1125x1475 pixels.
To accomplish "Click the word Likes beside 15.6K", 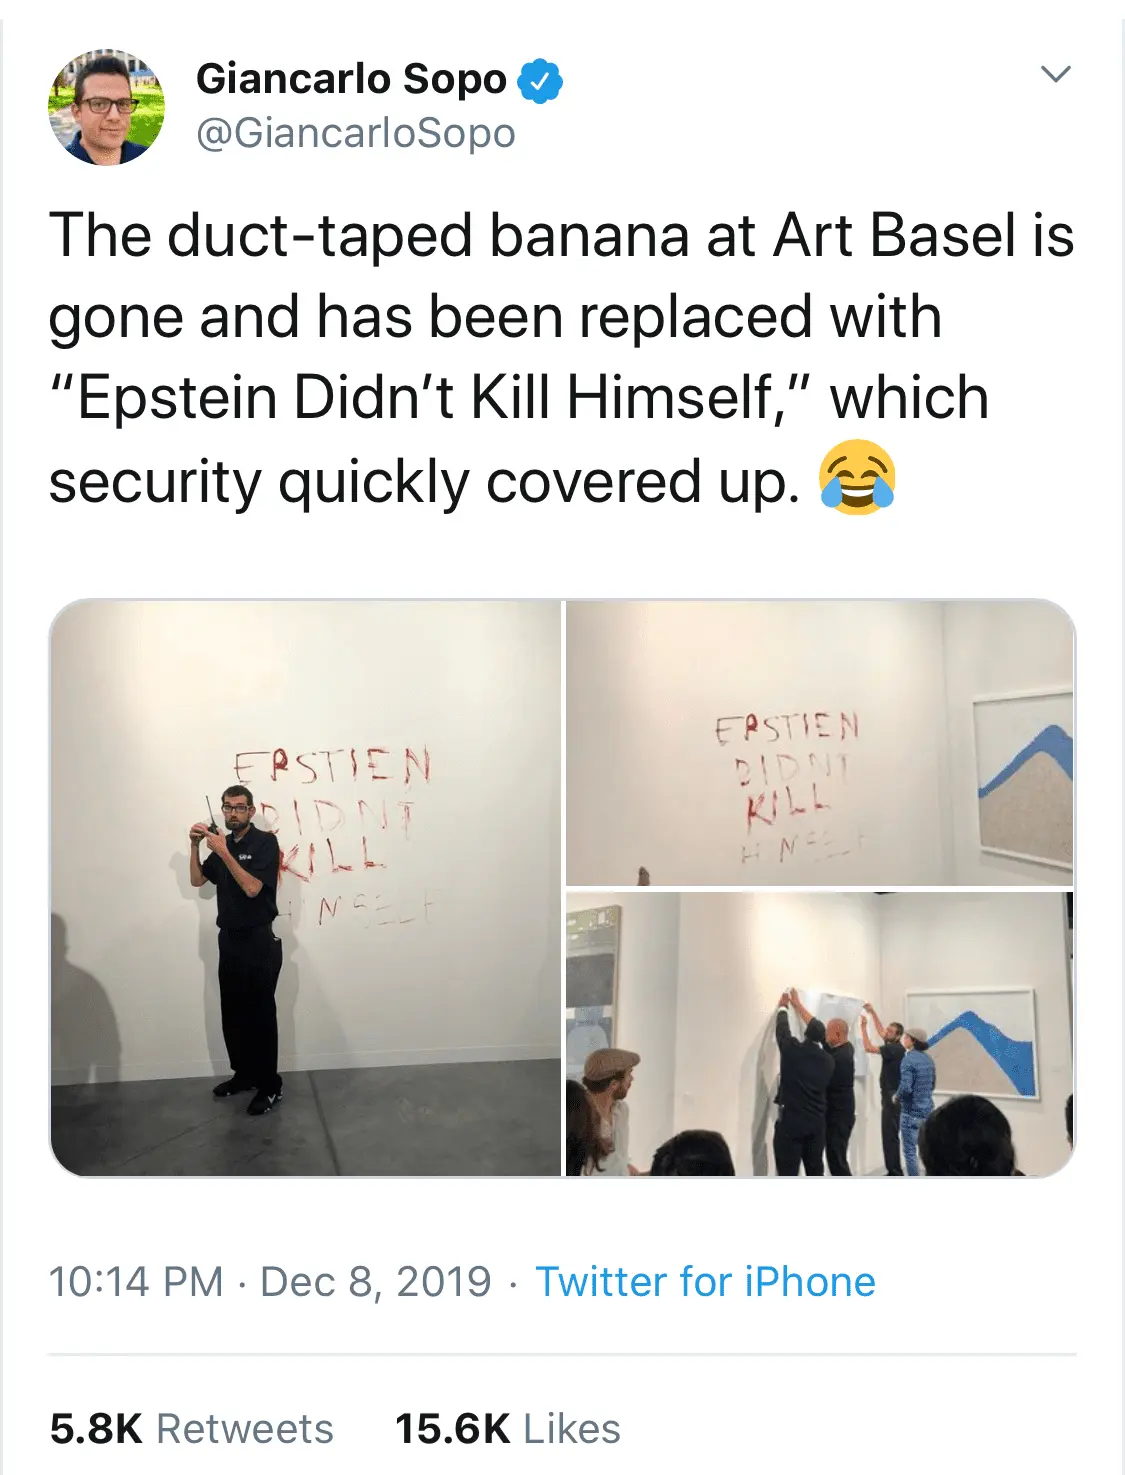I will (572, 1429).
